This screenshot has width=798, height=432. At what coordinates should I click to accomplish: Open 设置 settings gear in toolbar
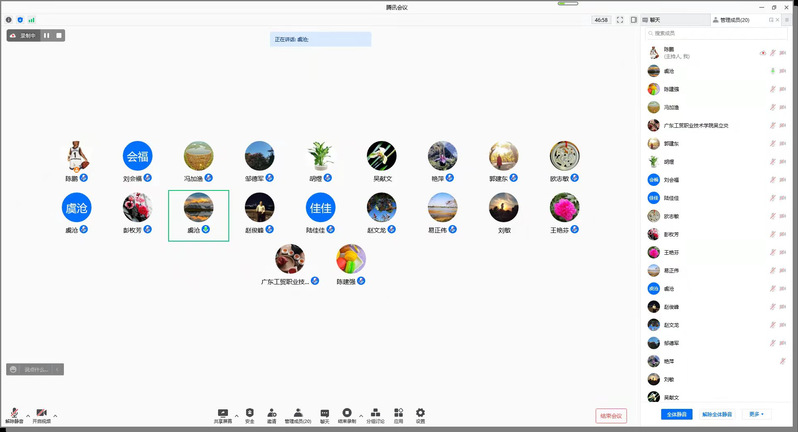(420, 414)
